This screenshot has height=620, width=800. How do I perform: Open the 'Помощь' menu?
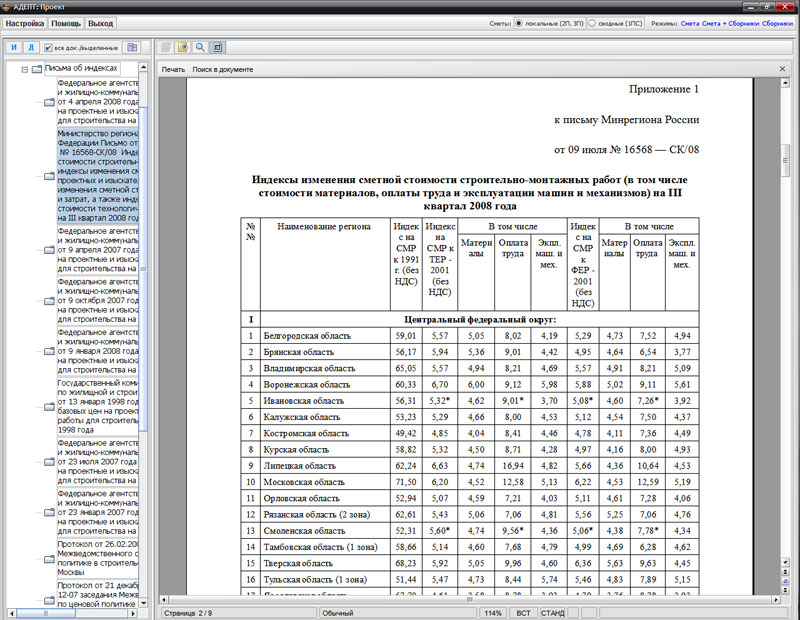(x=66, y=22)
